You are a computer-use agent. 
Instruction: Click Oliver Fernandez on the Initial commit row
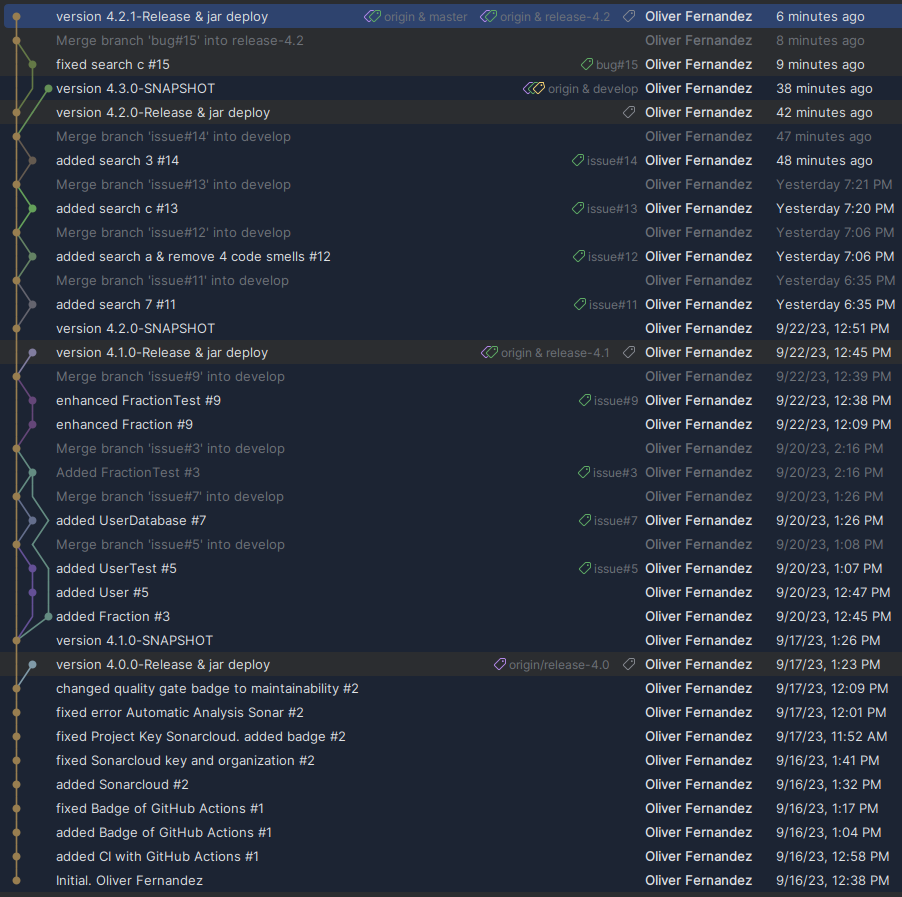click(698, 880)
